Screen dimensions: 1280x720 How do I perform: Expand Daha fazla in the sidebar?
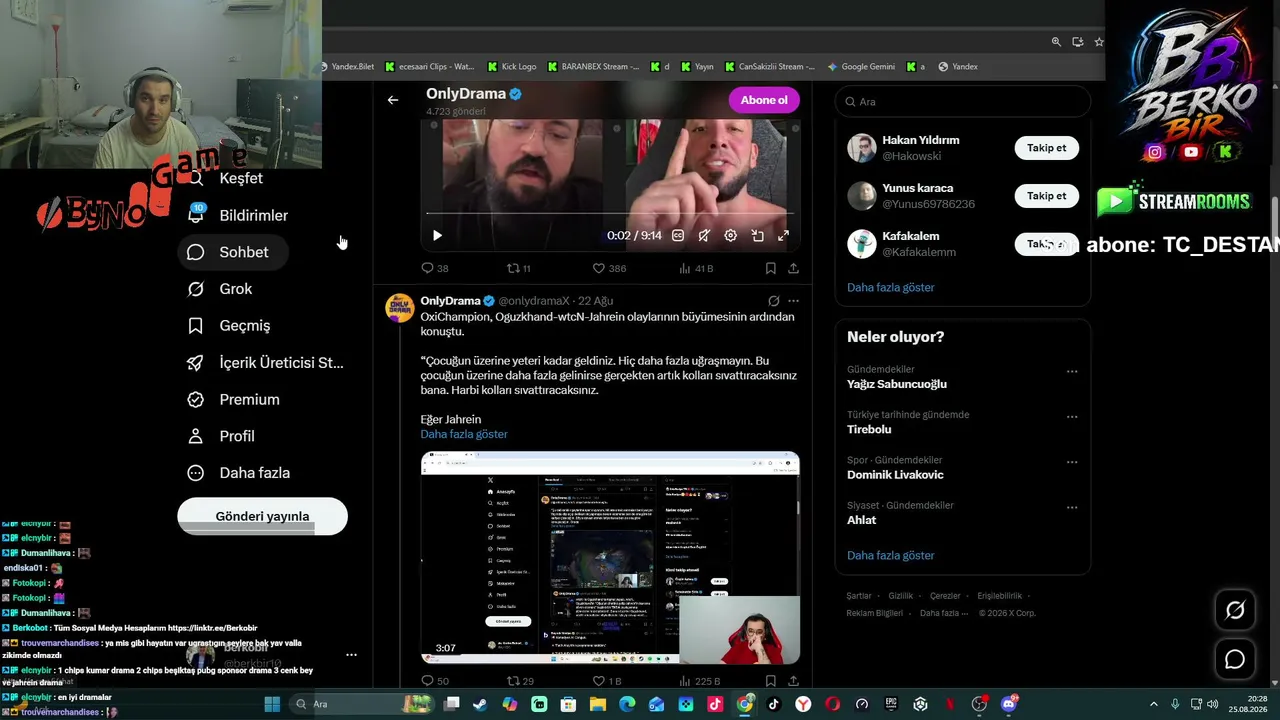241,473
